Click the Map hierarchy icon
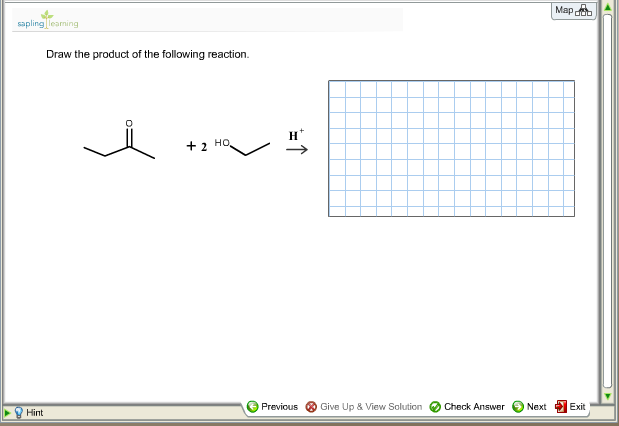This screenshot has height=426, width=619. (583, 11)
